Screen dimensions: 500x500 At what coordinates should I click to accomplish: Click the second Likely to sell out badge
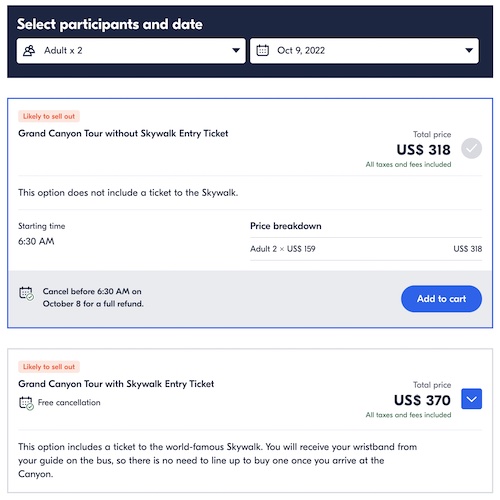point(49,367)
